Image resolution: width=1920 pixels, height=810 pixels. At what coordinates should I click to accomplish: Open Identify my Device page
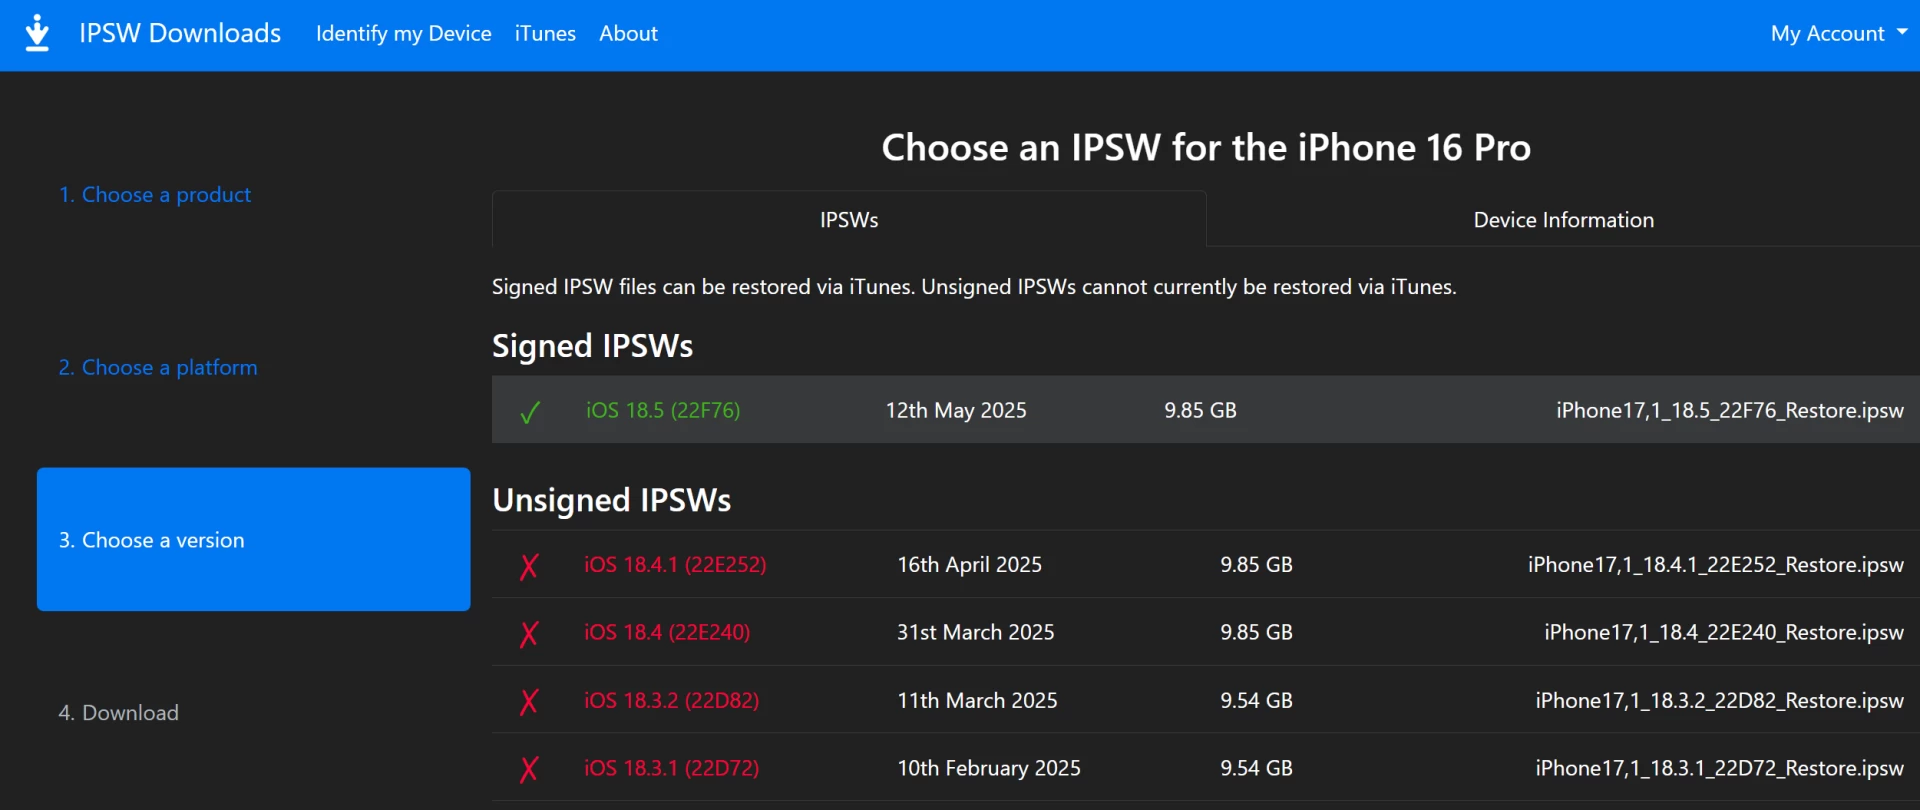point(403,33)
